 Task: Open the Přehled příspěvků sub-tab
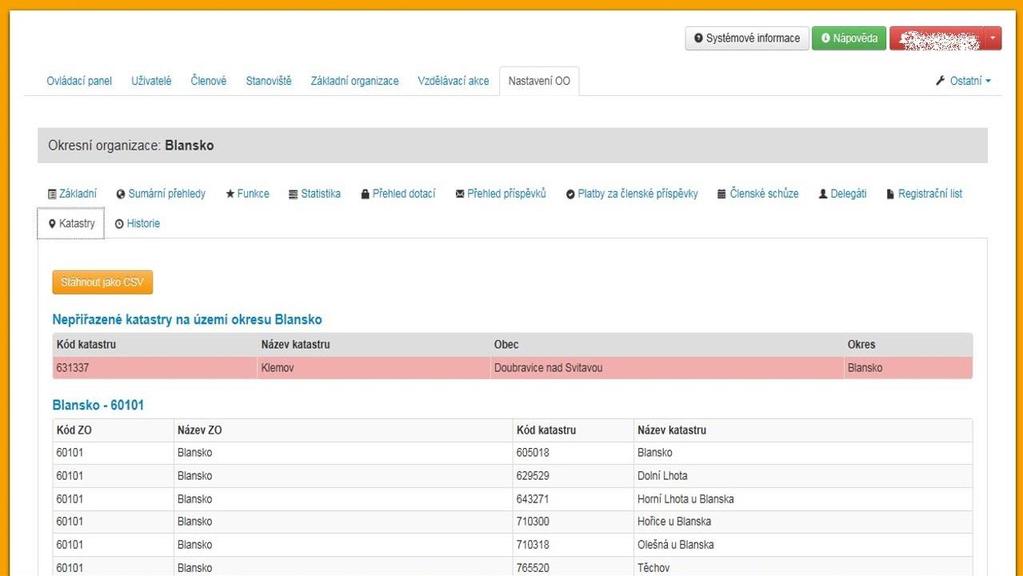(500, 194)
